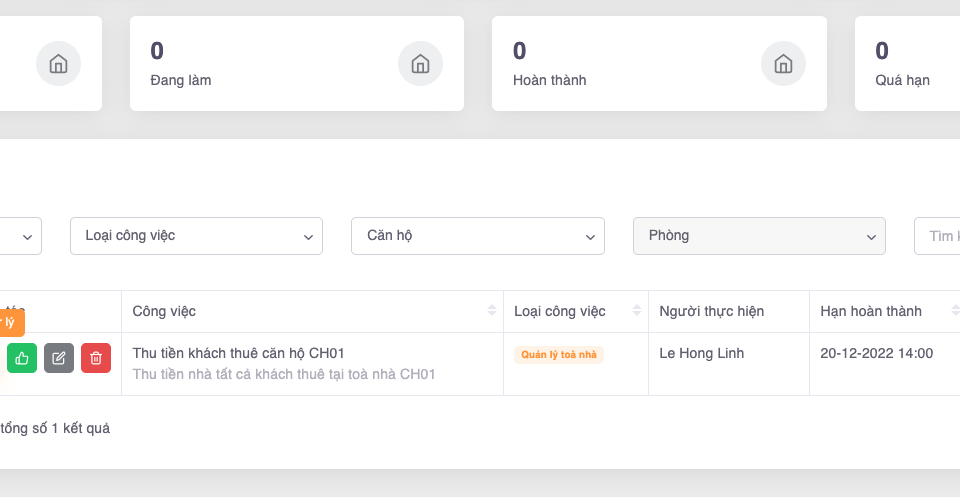
Task: Expand the Căn hộ dropdown
Action: (x=478, y=236)
